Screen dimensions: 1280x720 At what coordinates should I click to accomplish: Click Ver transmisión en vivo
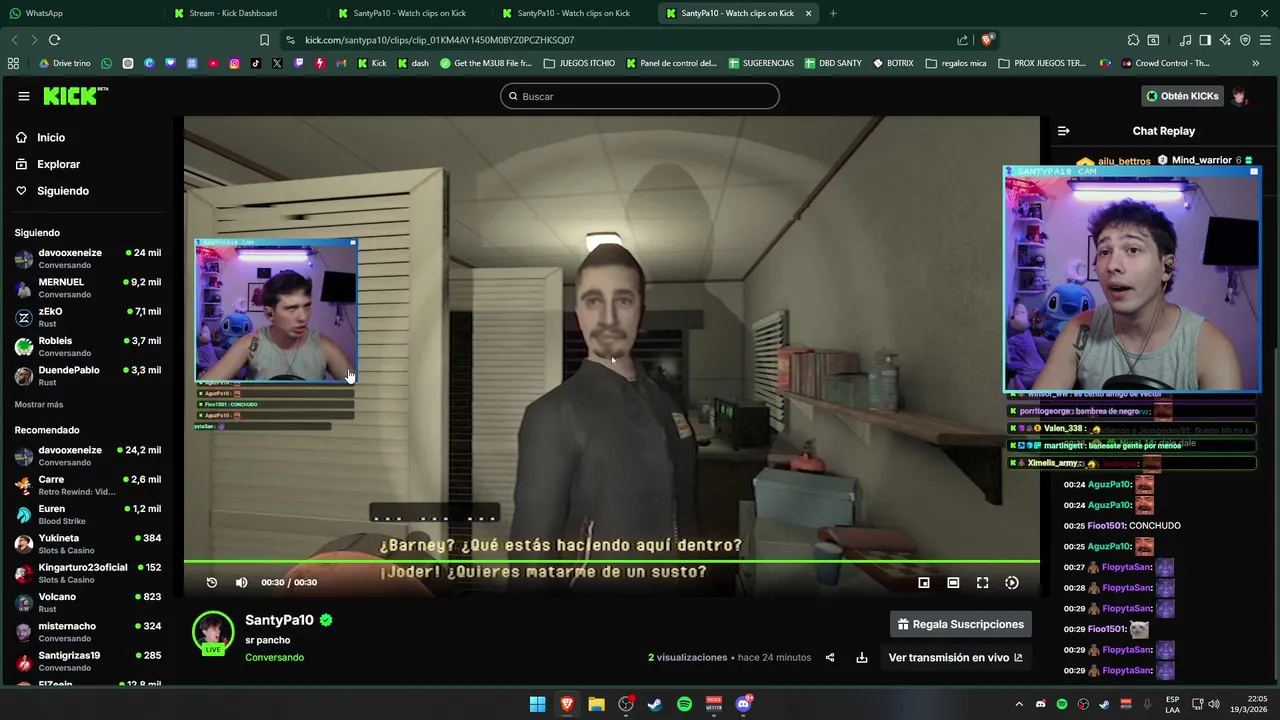point(956,657)
